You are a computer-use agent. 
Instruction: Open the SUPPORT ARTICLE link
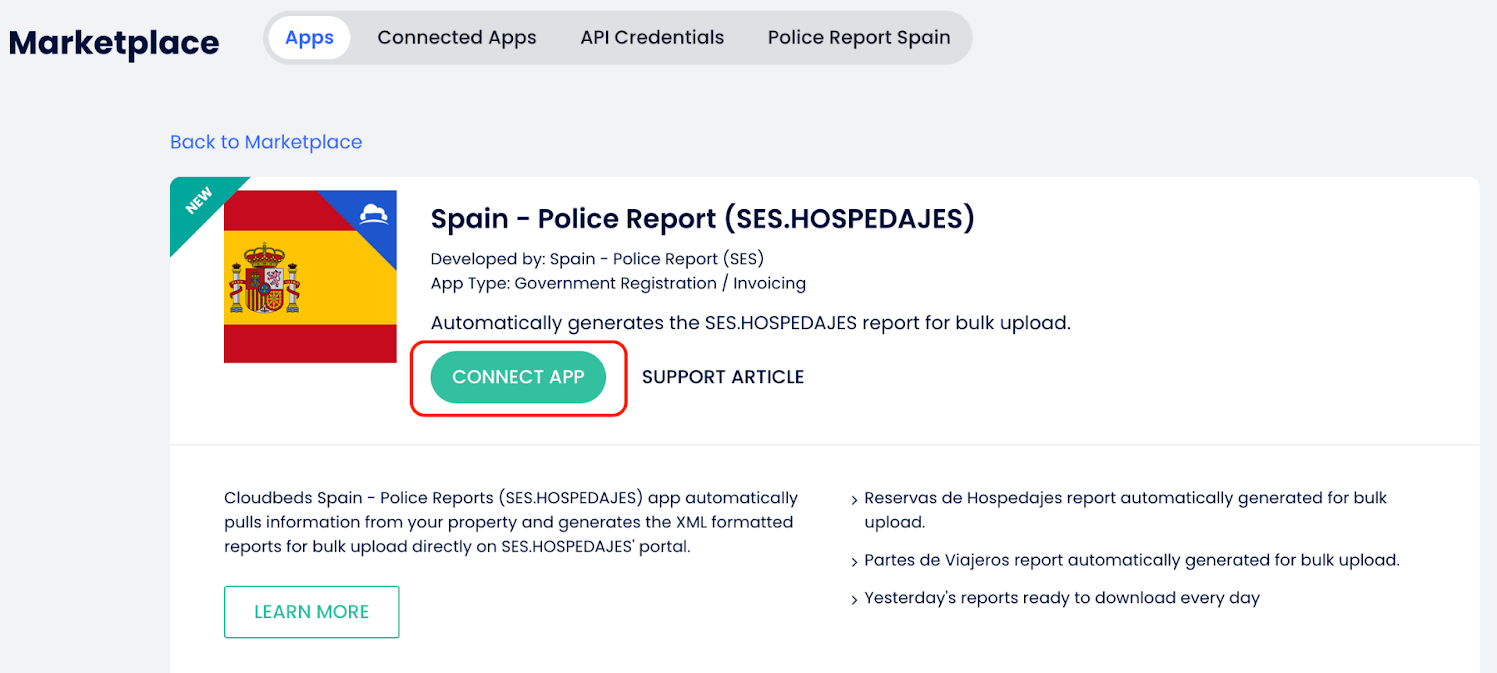(x=723, y=377)
